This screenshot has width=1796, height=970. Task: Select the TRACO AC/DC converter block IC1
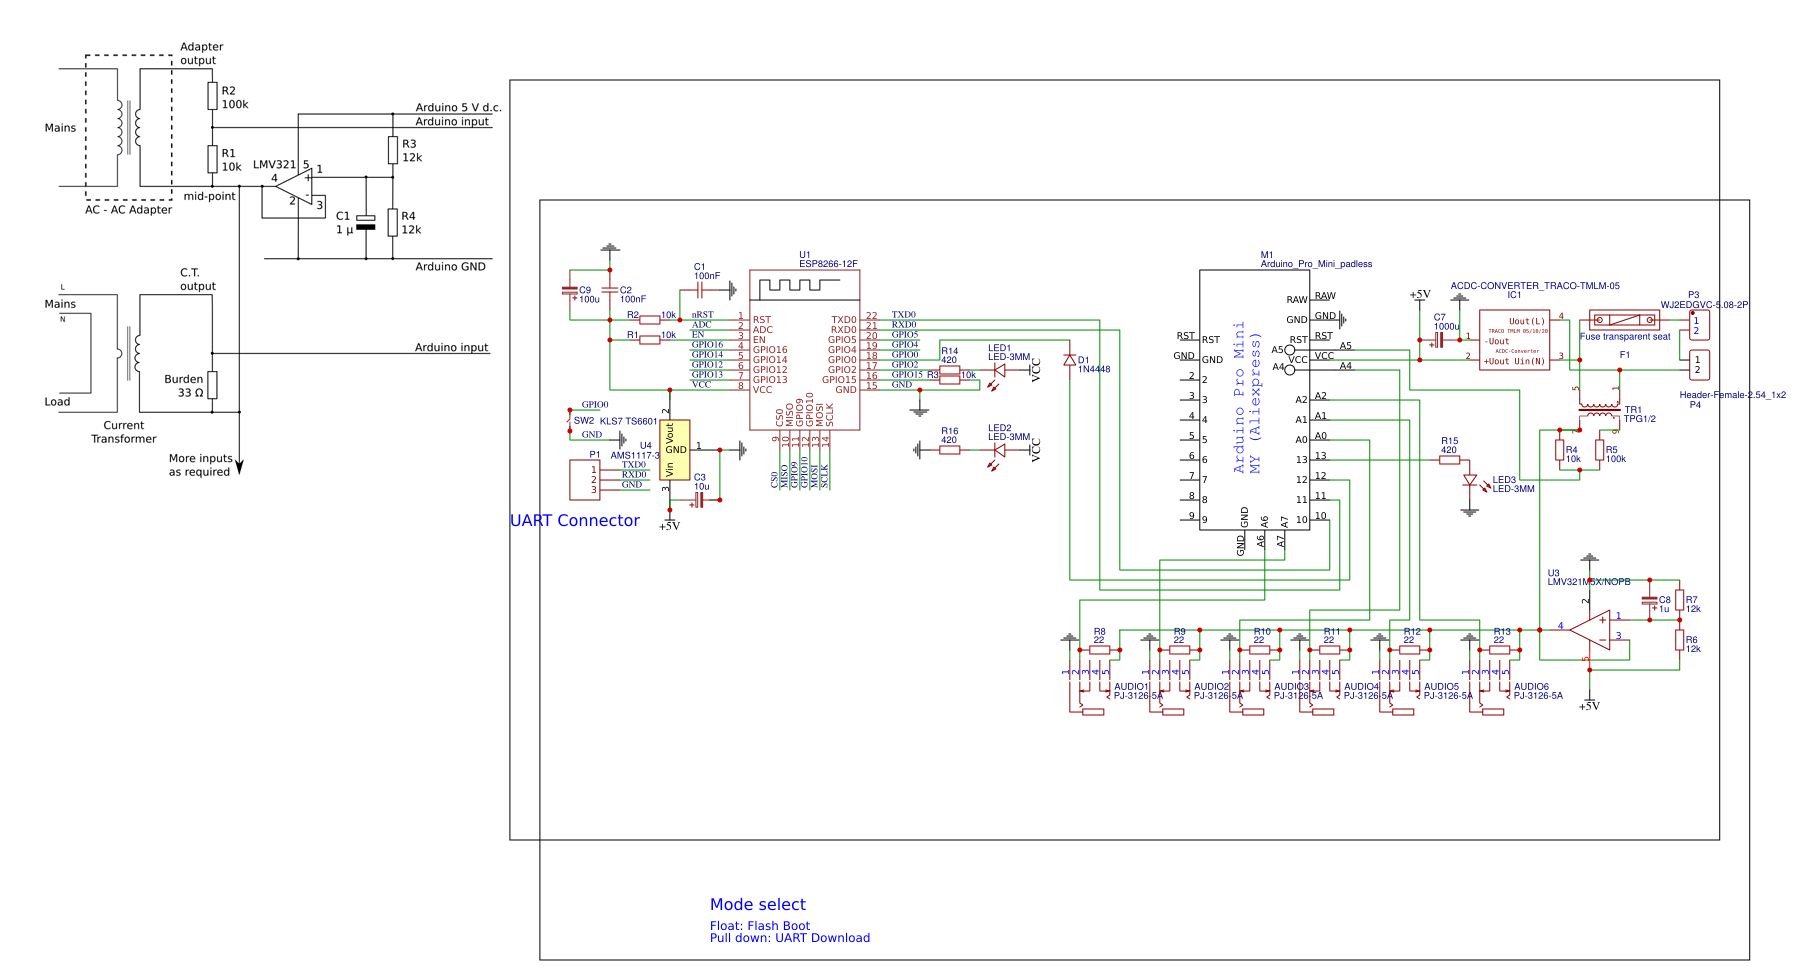(1514, 340)
